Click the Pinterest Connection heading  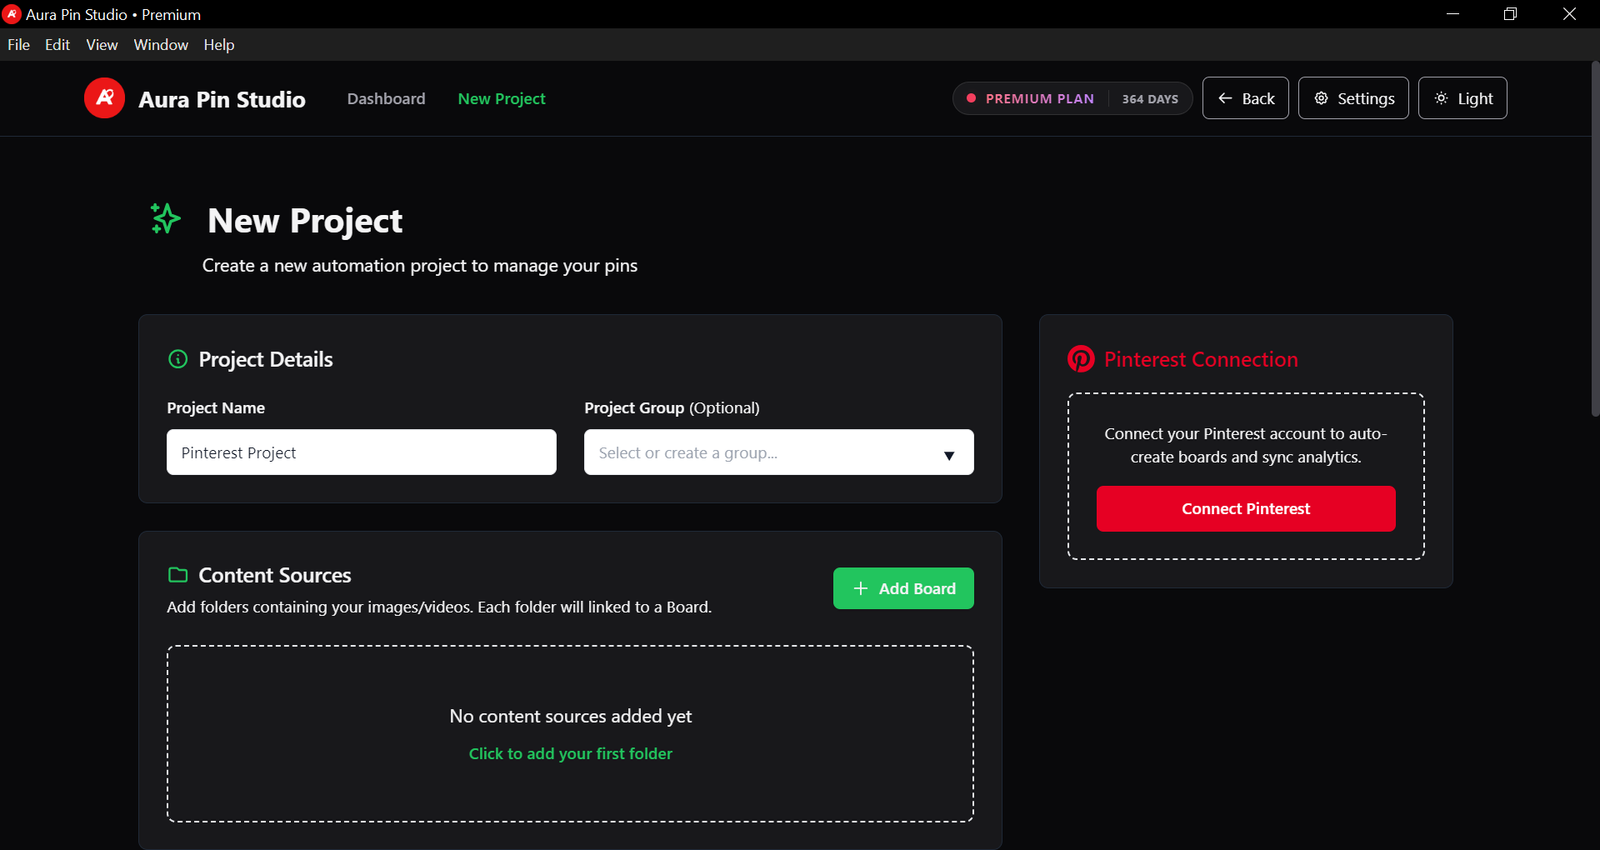1201,359
